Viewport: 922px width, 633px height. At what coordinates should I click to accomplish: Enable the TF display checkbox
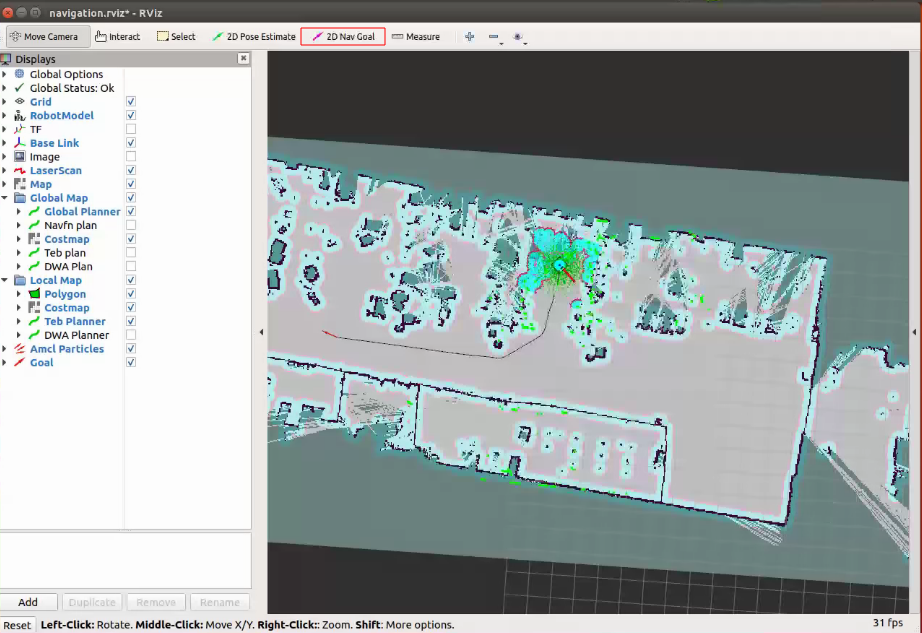(x=131, y=129)
